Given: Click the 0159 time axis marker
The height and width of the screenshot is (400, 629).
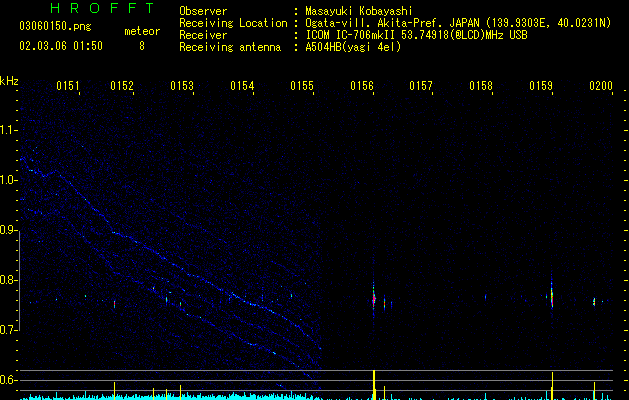Looking at the screenshot, I should click(x=541, y=86).
